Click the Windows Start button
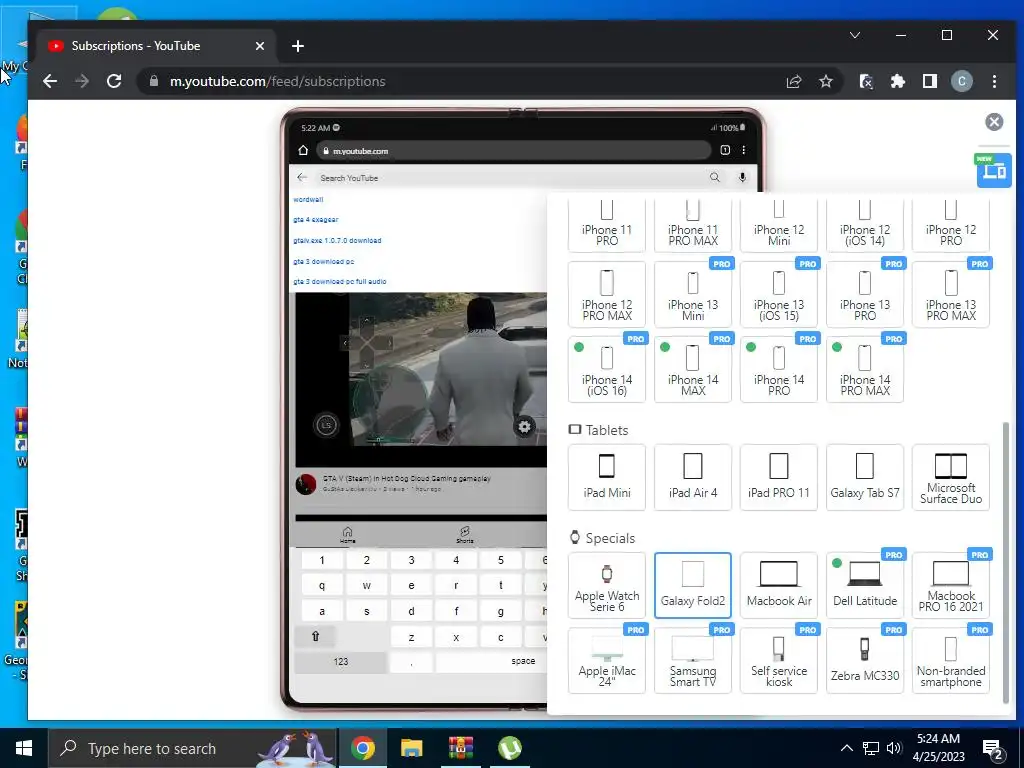This screenshot has height=768, width=1024. click(x=24, y=748)
